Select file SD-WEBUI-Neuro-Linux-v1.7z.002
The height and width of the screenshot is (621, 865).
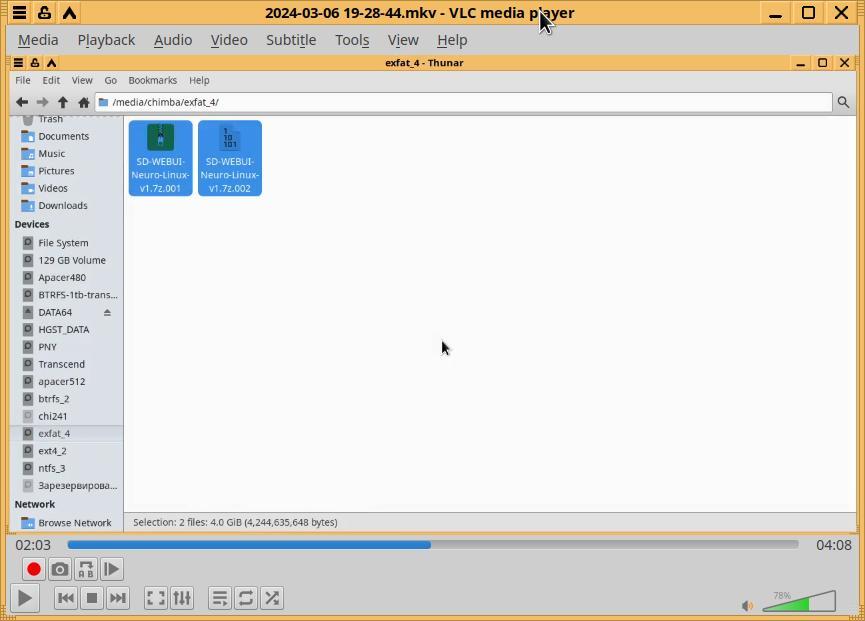230,158
